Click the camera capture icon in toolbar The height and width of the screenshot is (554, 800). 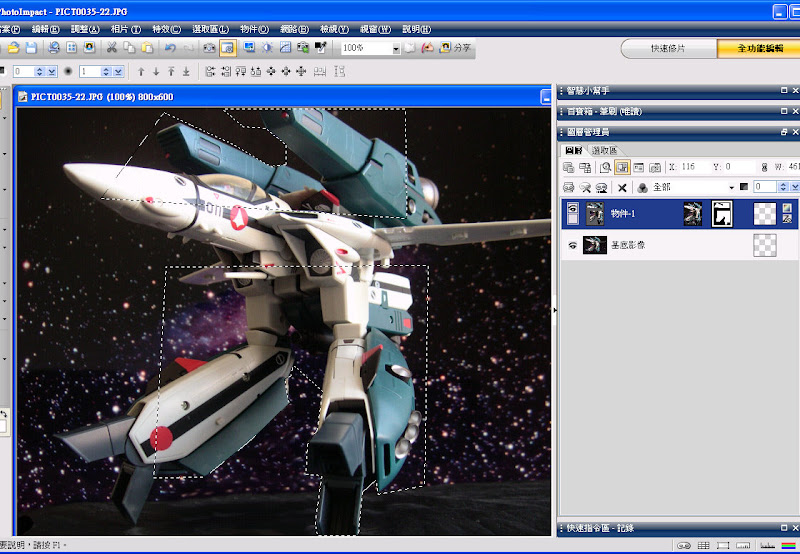click(209, 48)
